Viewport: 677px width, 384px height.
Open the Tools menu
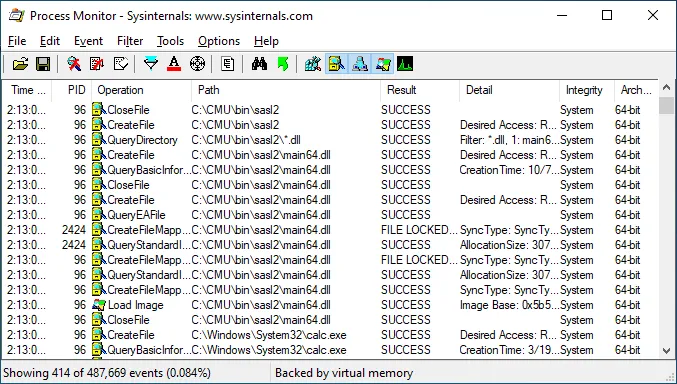170,41
